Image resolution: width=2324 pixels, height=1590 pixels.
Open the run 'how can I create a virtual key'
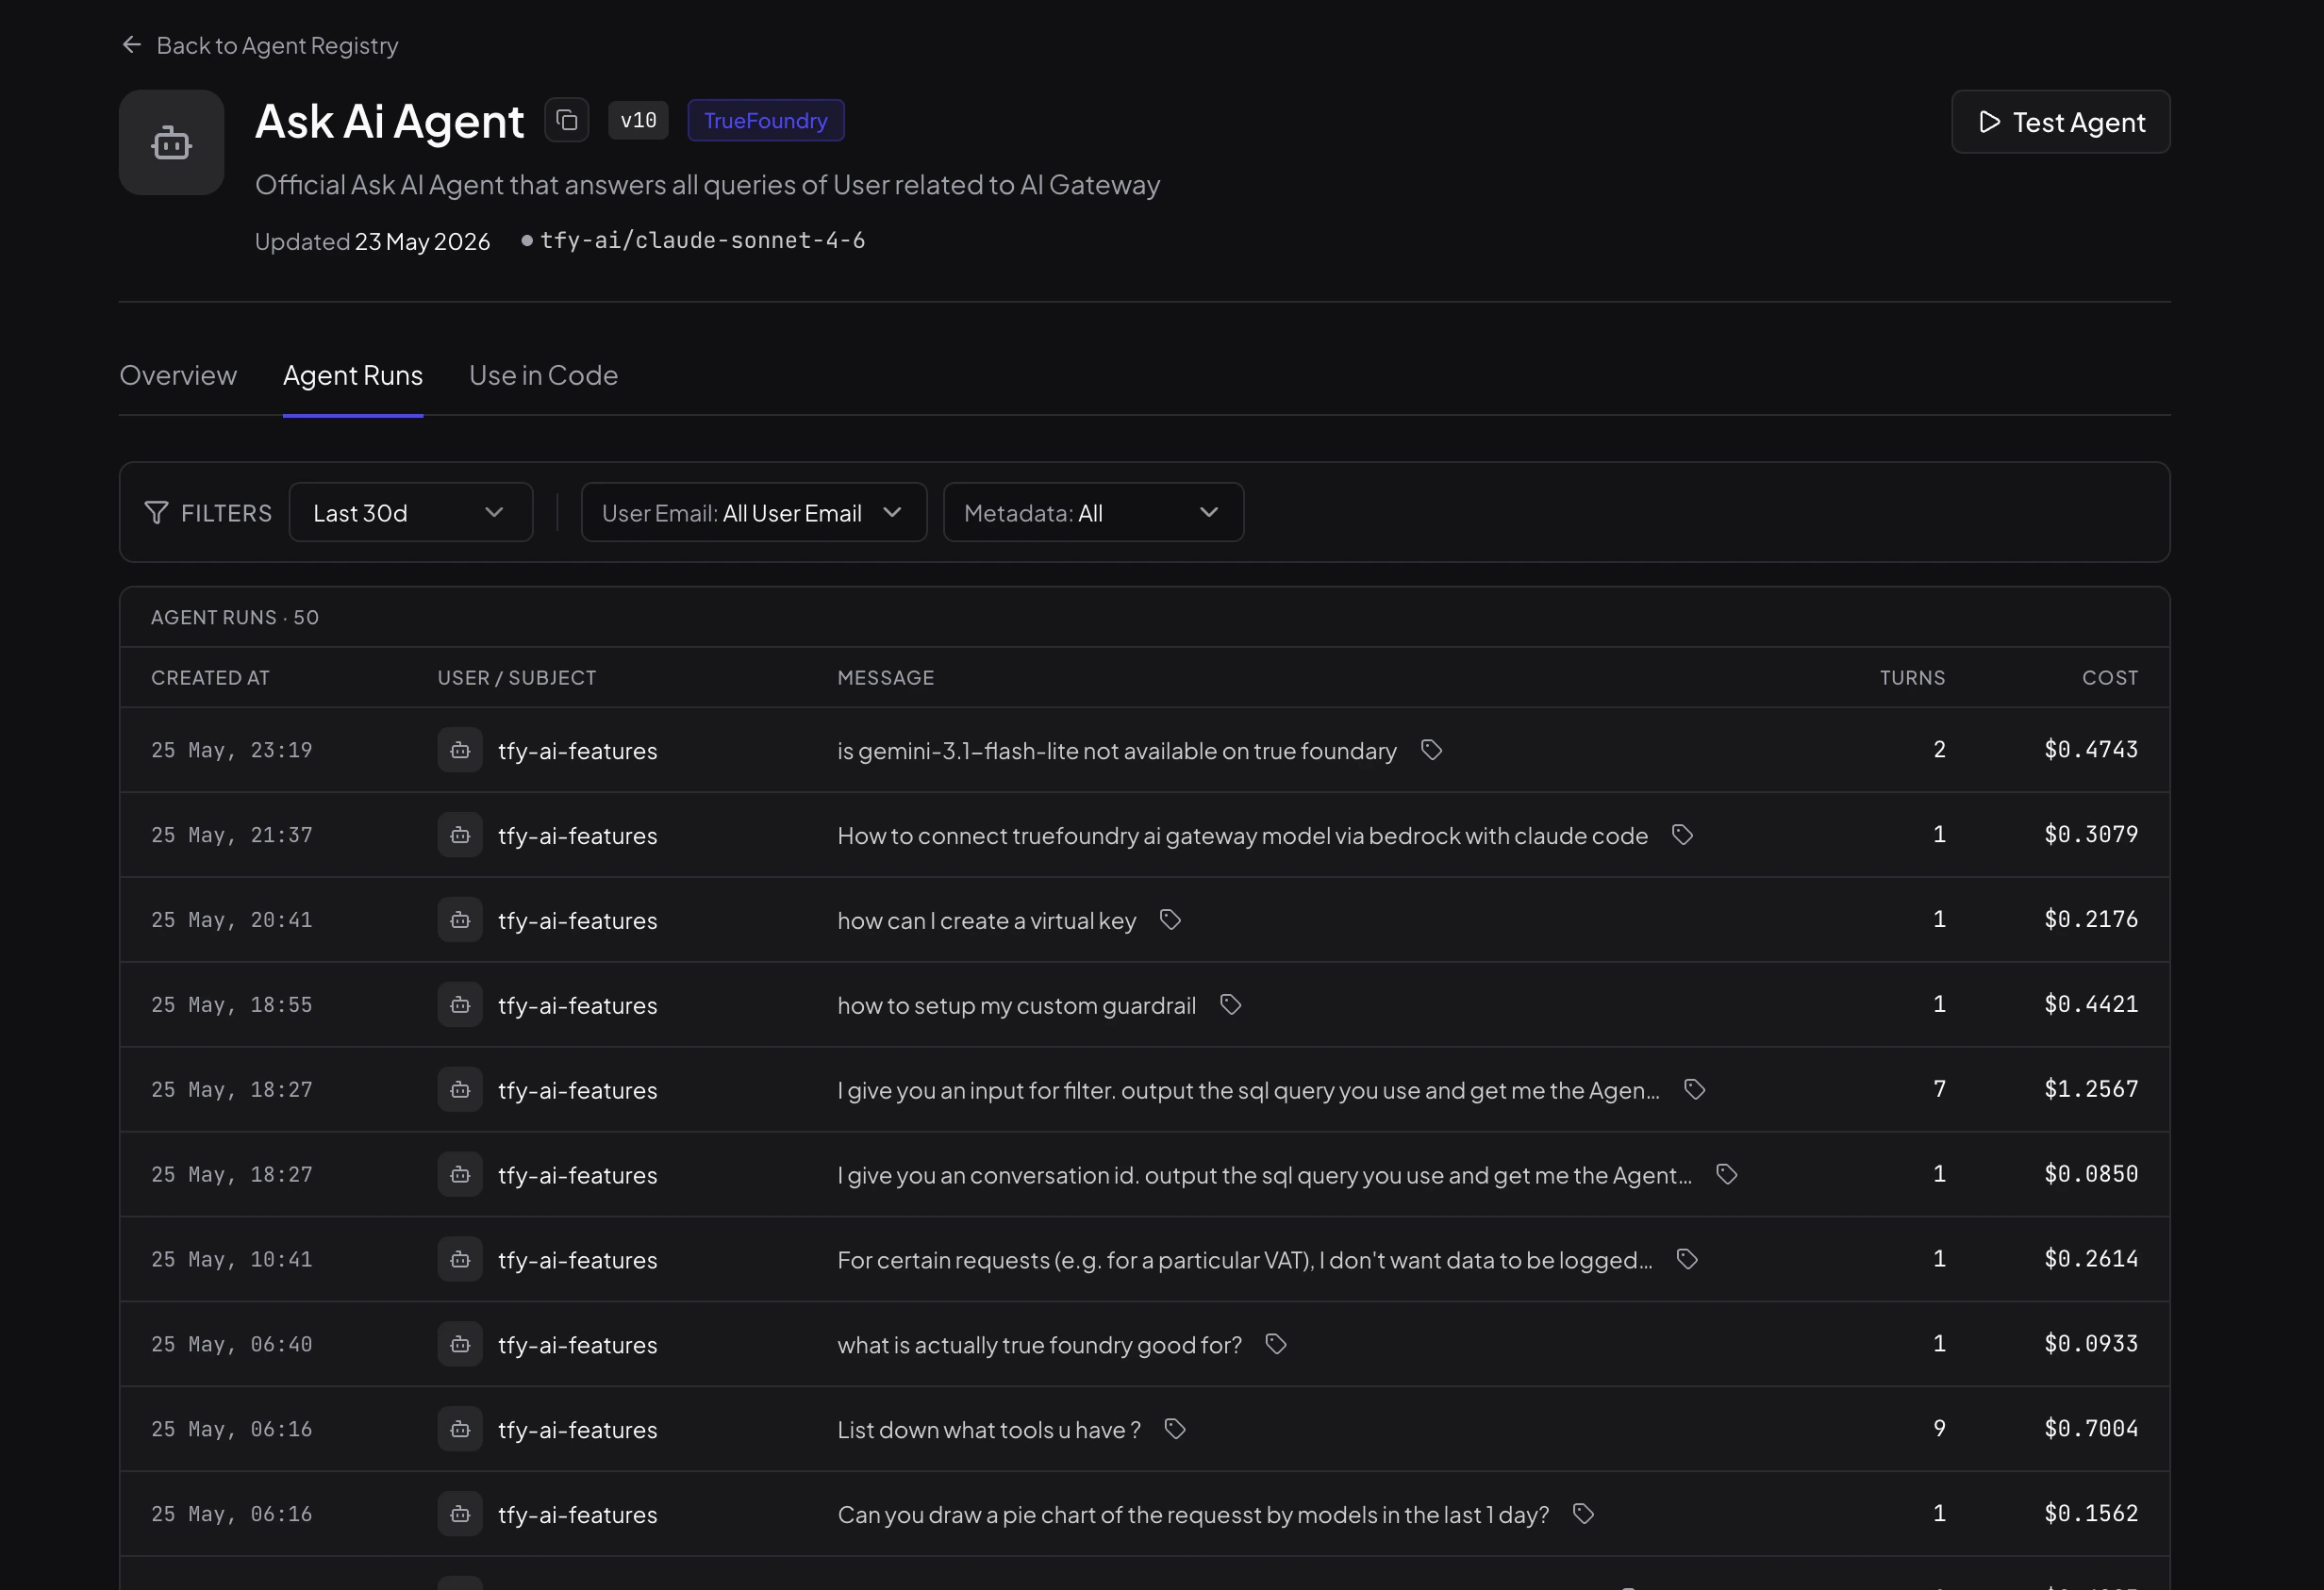point(987,920)
